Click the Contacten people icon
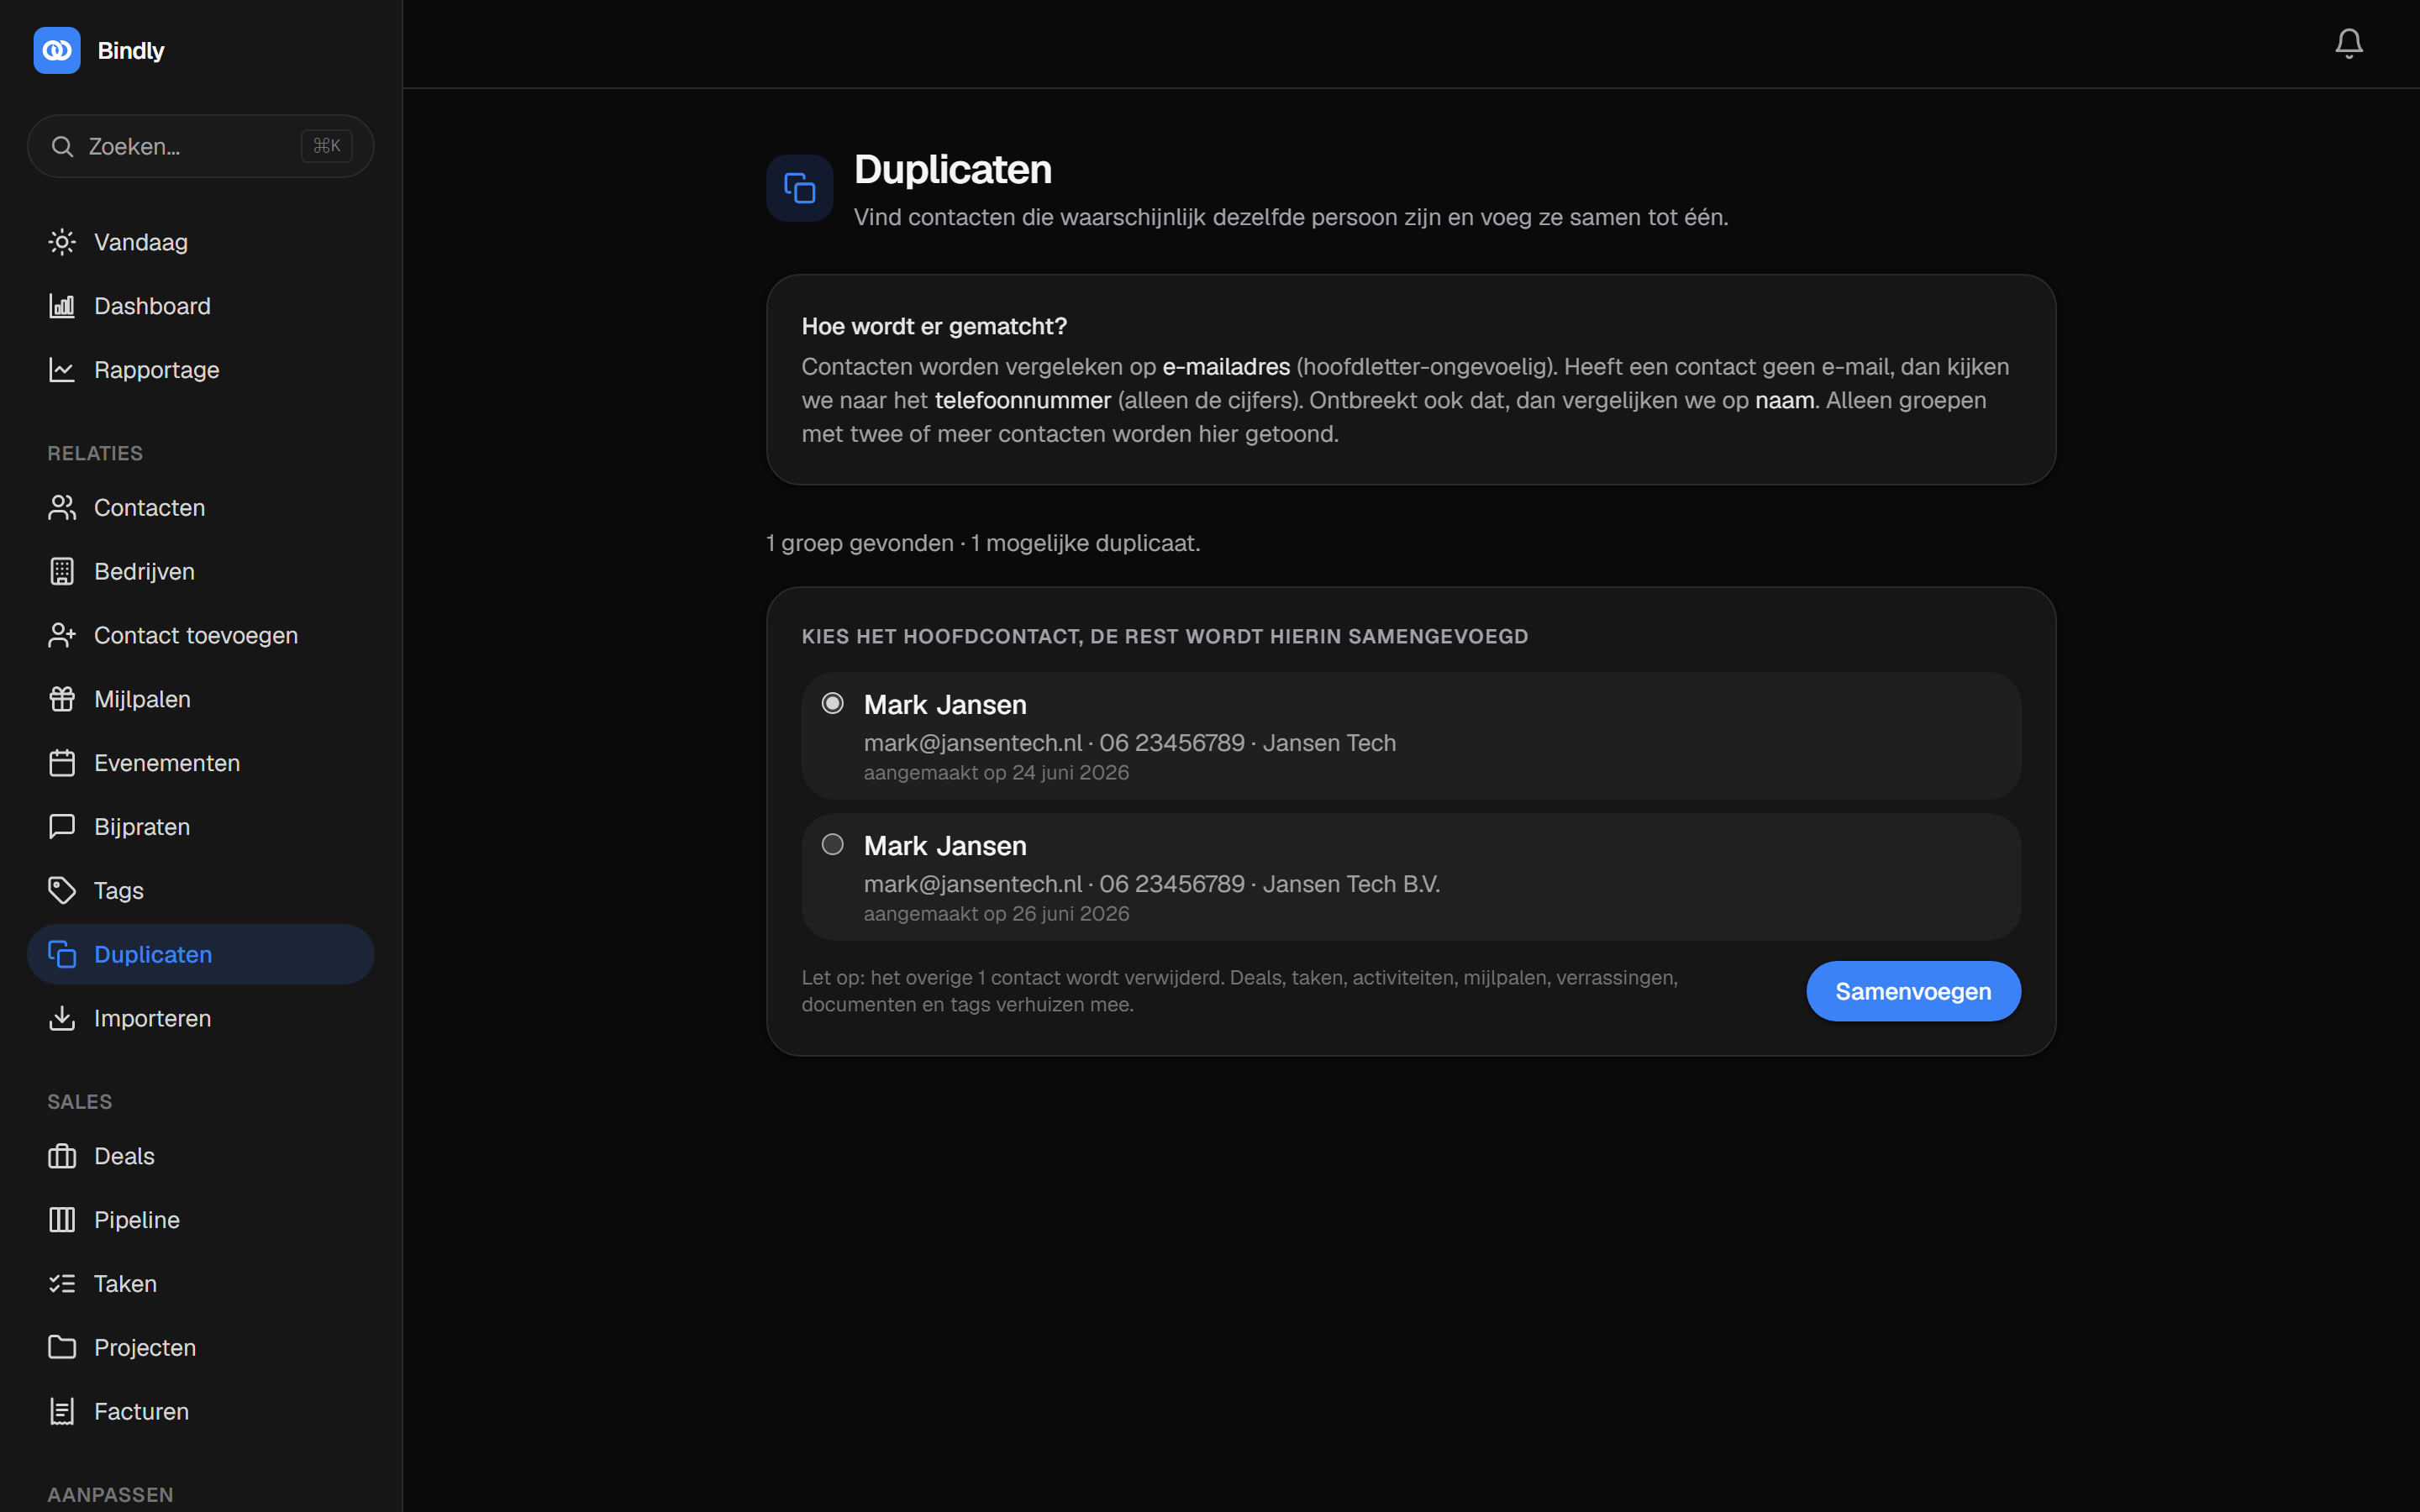The width and height of the screenshot is (2420, 1512). pyautogui.click(x=62, y=508)
